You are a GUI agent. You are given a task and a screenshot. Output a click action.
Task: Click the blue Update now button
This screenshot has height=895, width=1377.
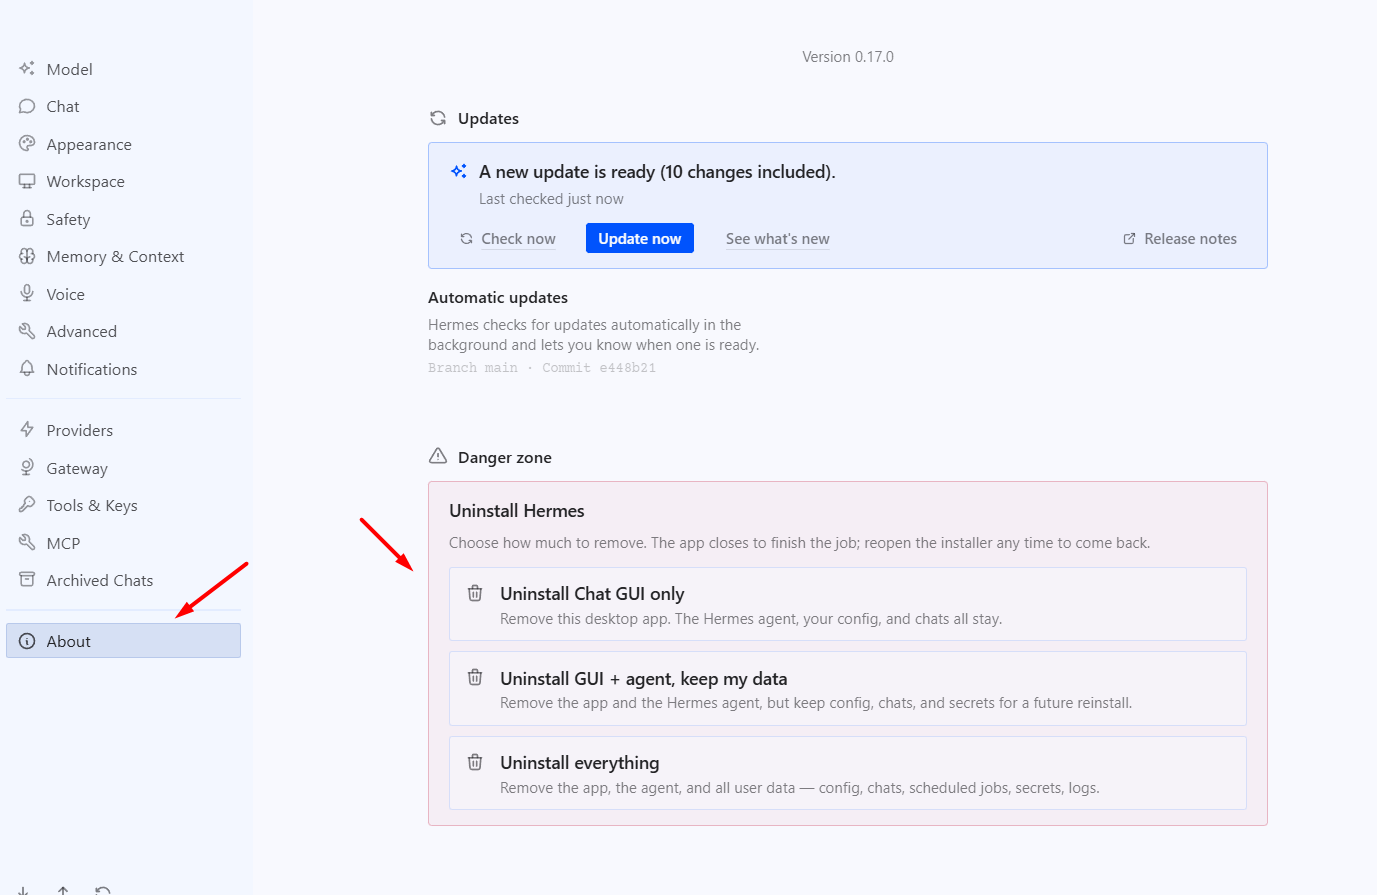(x=640, y=238)
